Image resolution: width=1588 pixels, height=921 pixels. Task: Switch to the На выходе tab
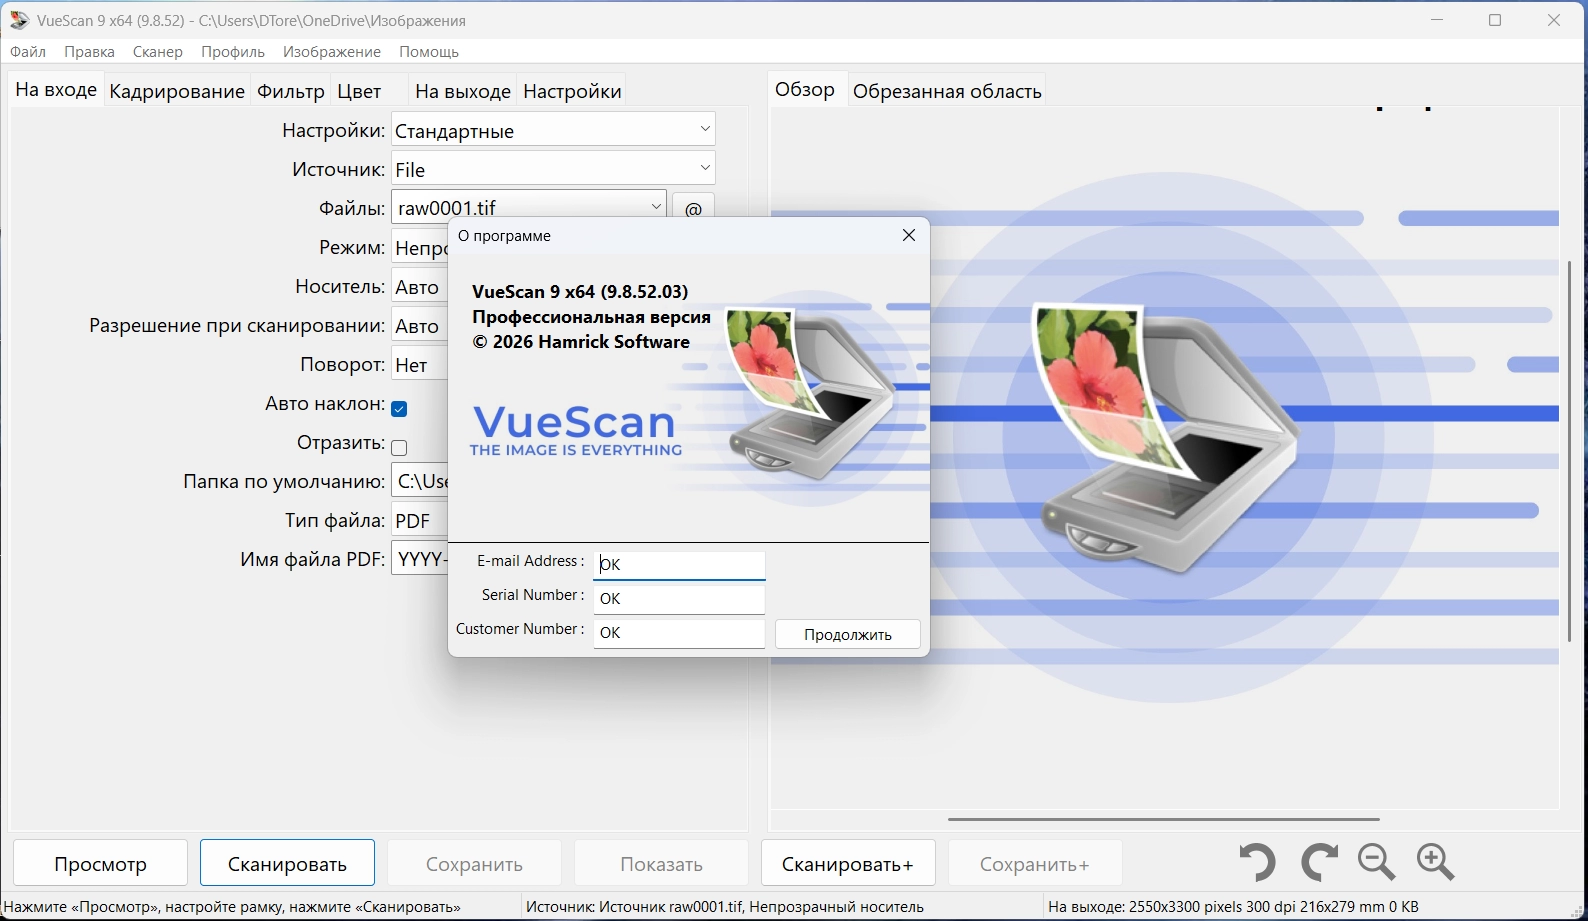tap(463, 91)
